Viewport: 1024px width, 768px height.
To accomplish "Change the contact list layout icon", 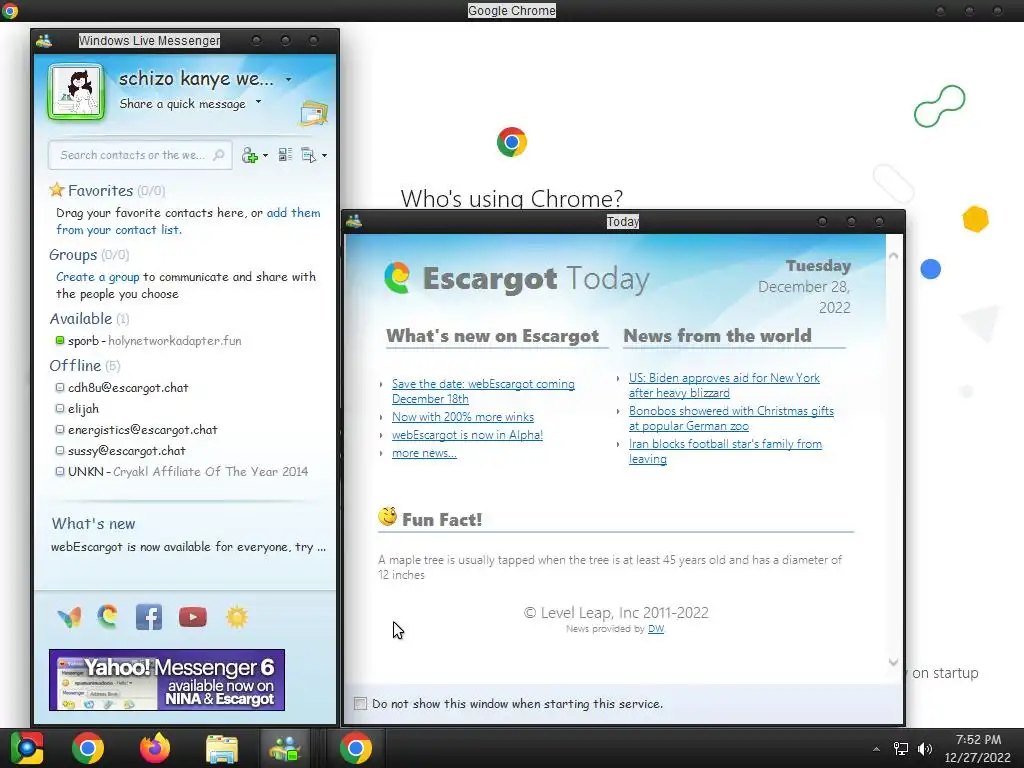I will pyautogui.click(x=285, y=155).
